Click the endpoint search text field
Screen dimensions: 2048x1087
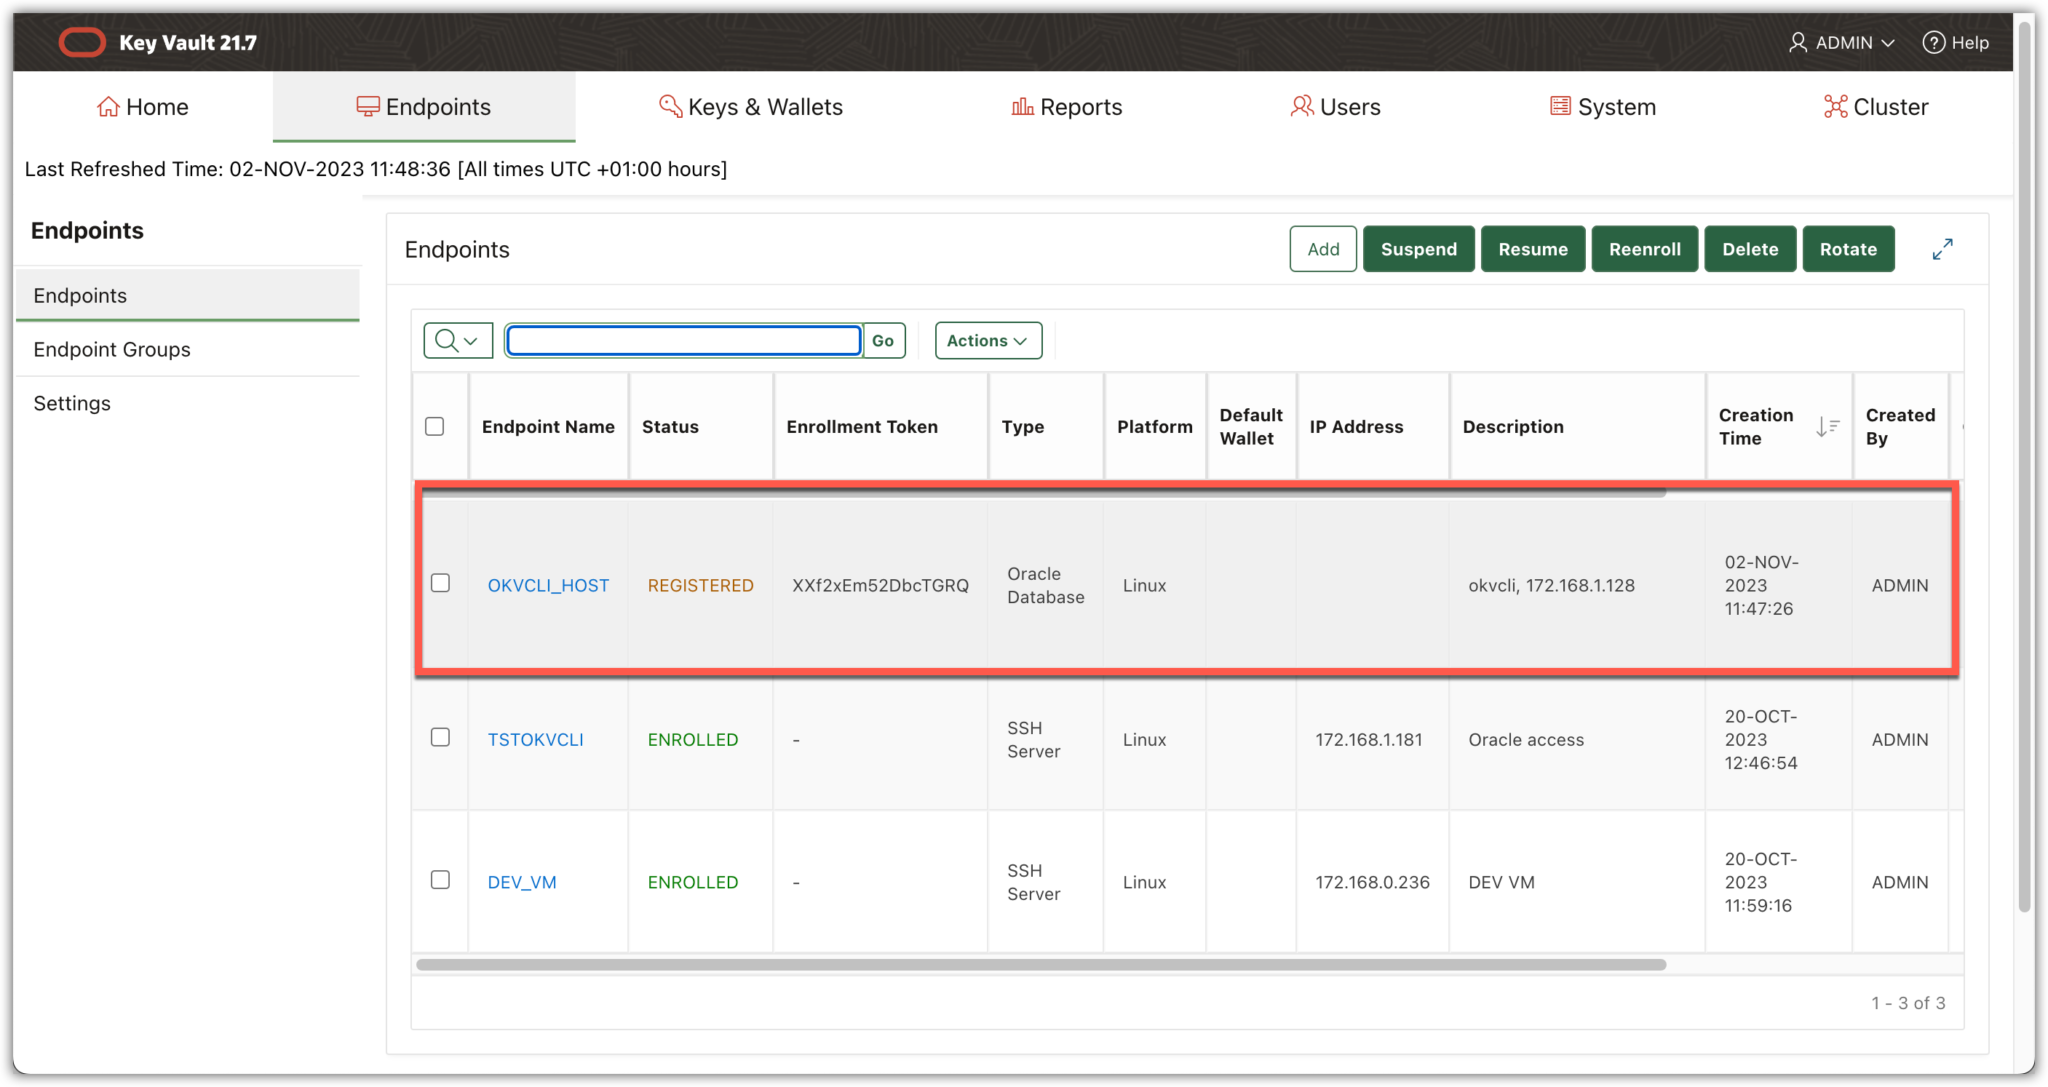coord(684,341)
